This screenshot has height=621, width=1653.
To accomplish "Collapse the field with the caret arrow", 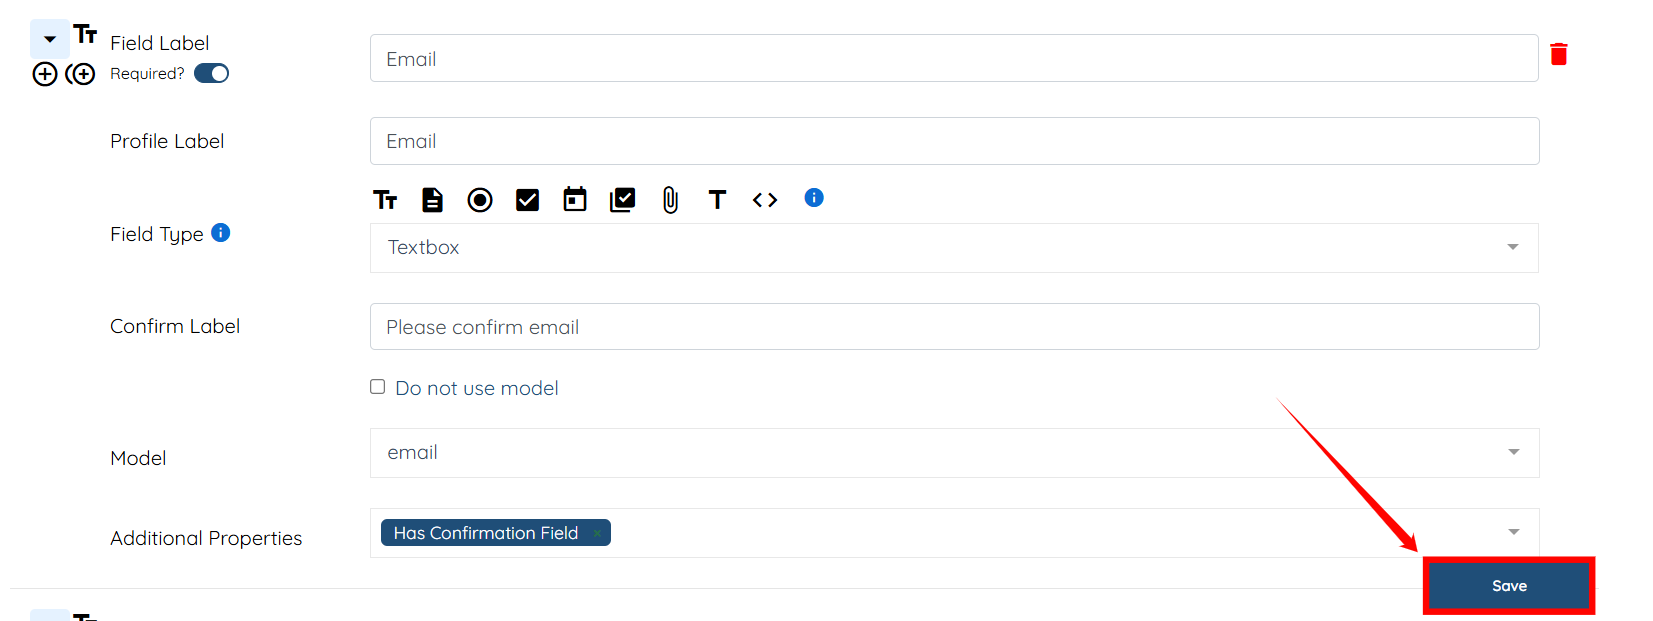I will (50, 39).
